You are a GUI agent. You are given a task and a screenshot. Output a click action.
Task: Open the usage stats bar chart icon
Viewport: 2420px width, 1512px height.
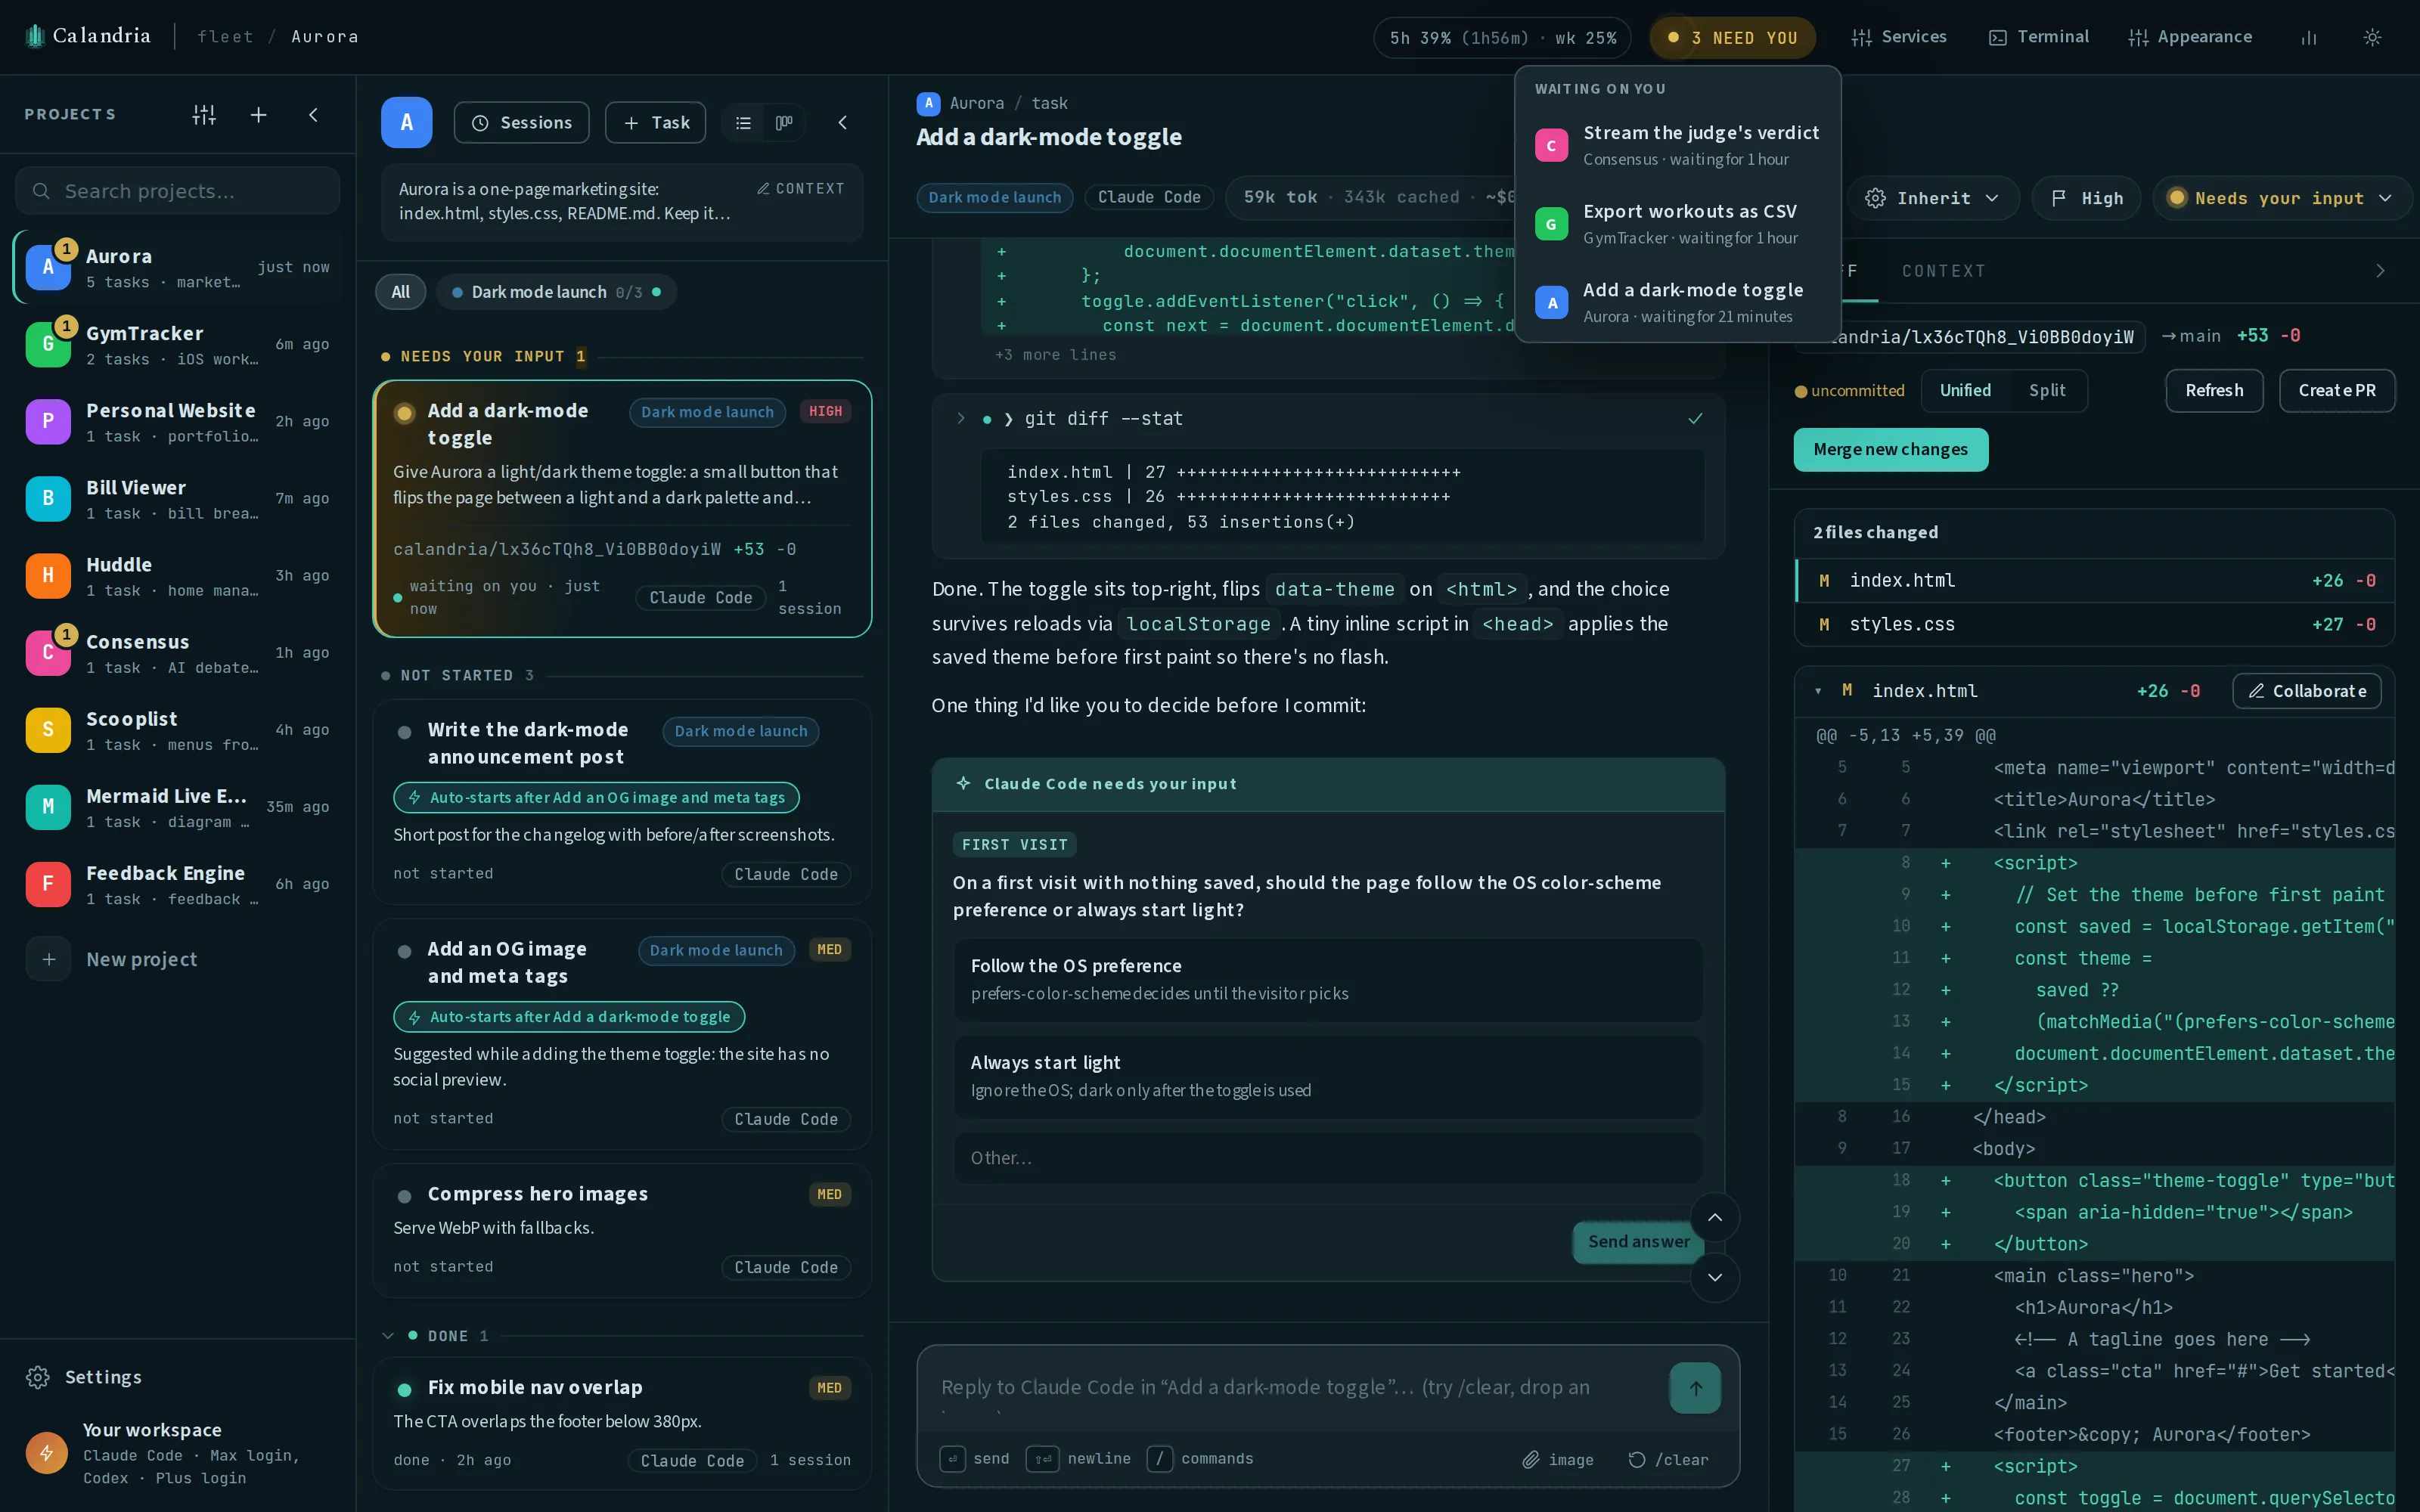tap(2309, 37)
